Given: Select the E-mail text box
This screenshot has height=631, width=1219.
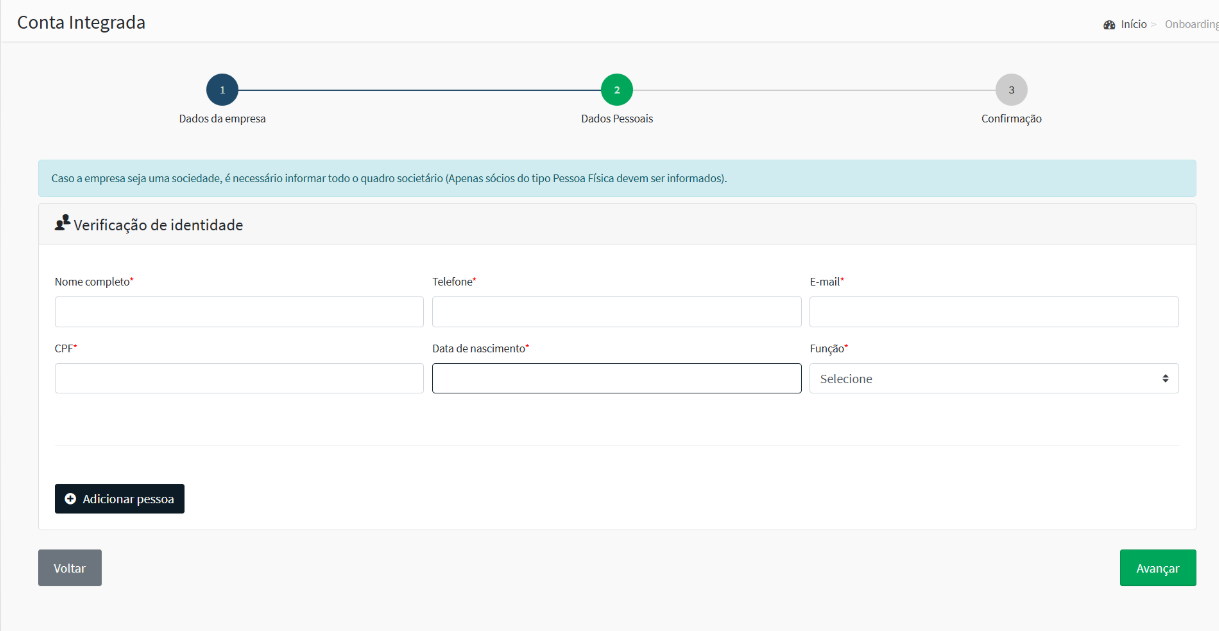Looking at the screenshot, I should tap(993, 312).
